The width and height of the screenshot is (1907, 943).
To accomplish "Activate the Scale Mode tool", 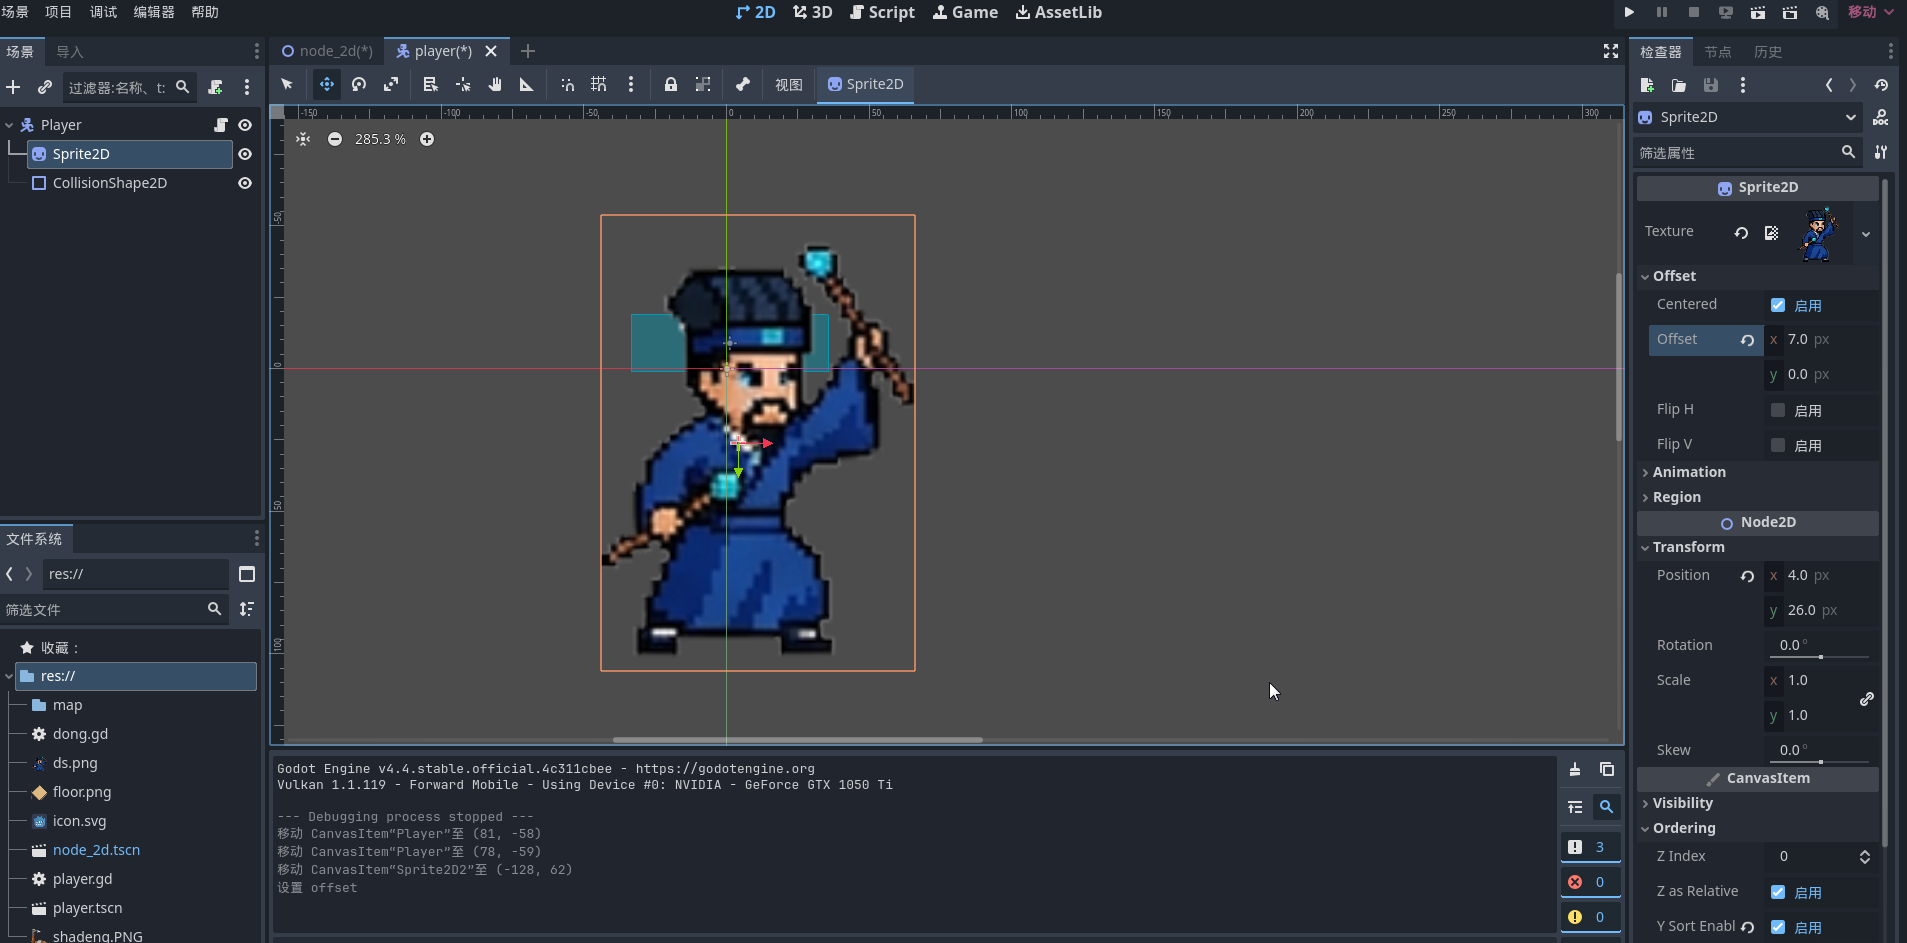I will point(391,84).
